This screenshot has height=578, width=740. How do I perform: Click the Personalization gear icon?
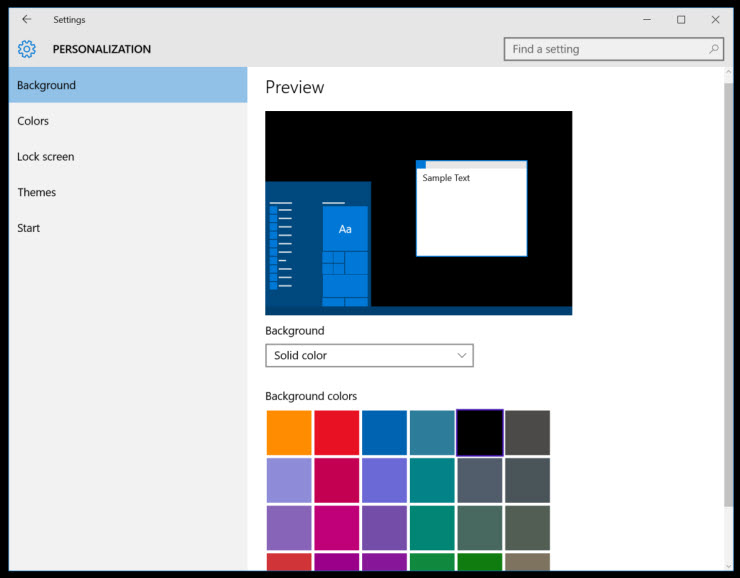coord(27,49)
